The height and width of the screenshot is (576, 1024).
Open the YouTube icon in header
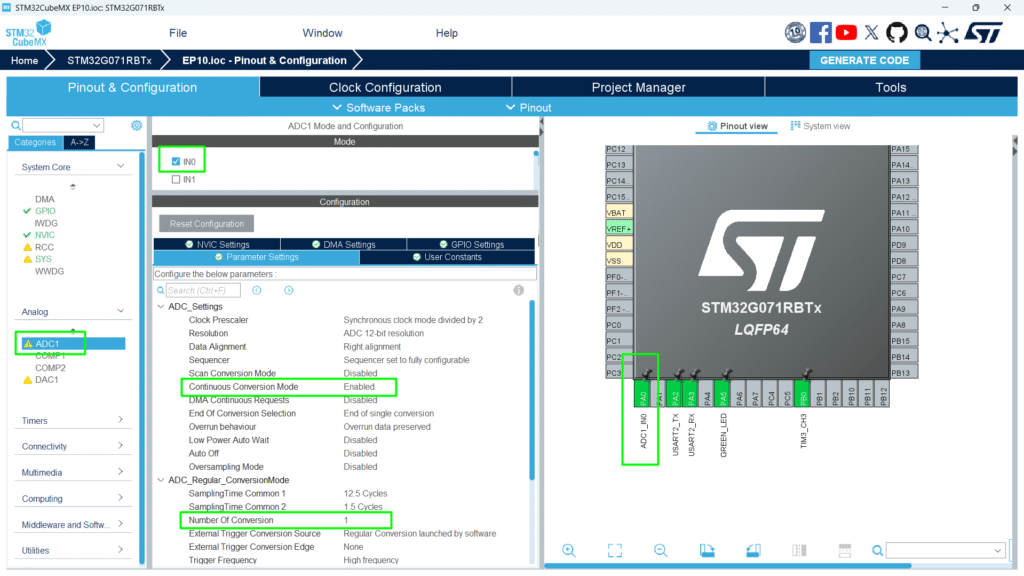846,33
